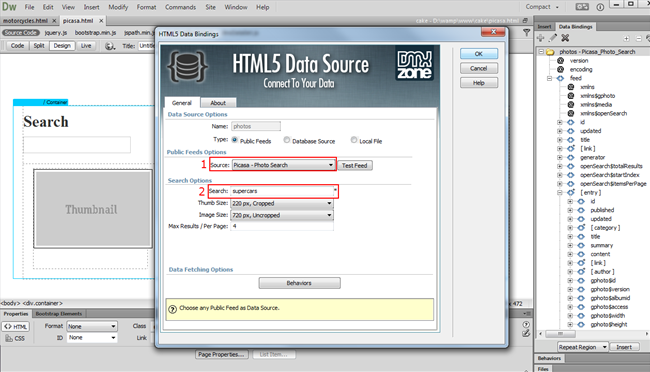Viewport: 650px width, 372px height.
Task: Switch to the About tab in dialog
Action: (218, 103)
